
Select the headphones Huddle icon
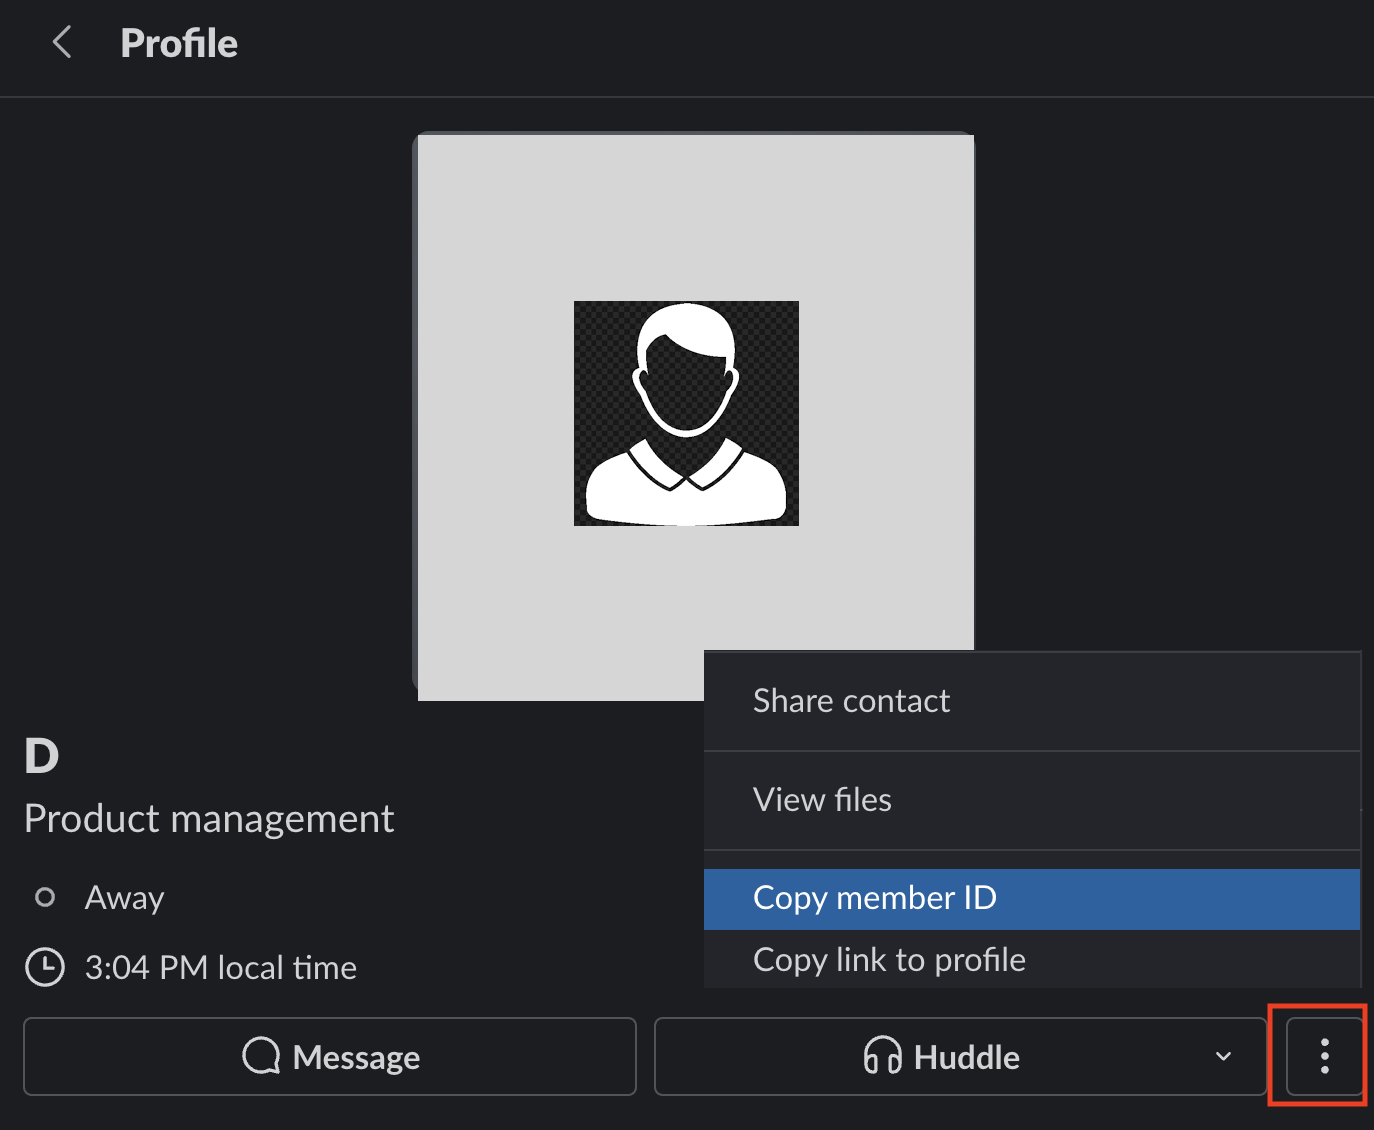[x=884, y=1056]
